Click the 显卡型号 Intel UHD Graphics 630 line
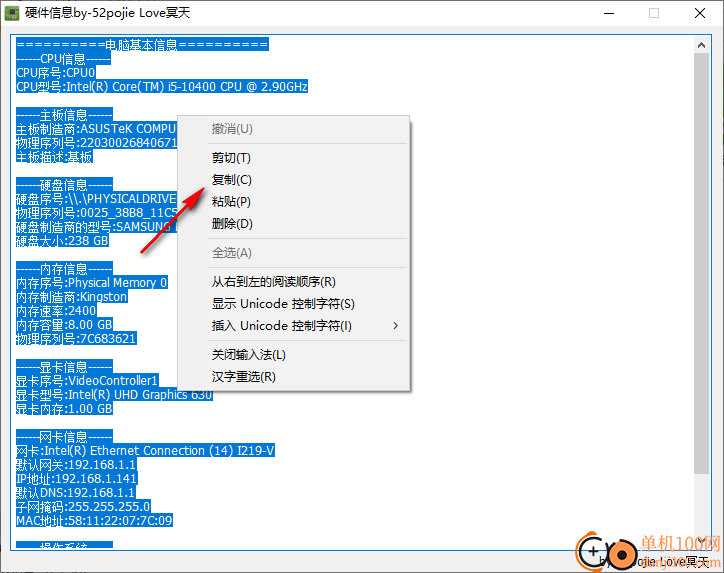 (x=115, y=395)
